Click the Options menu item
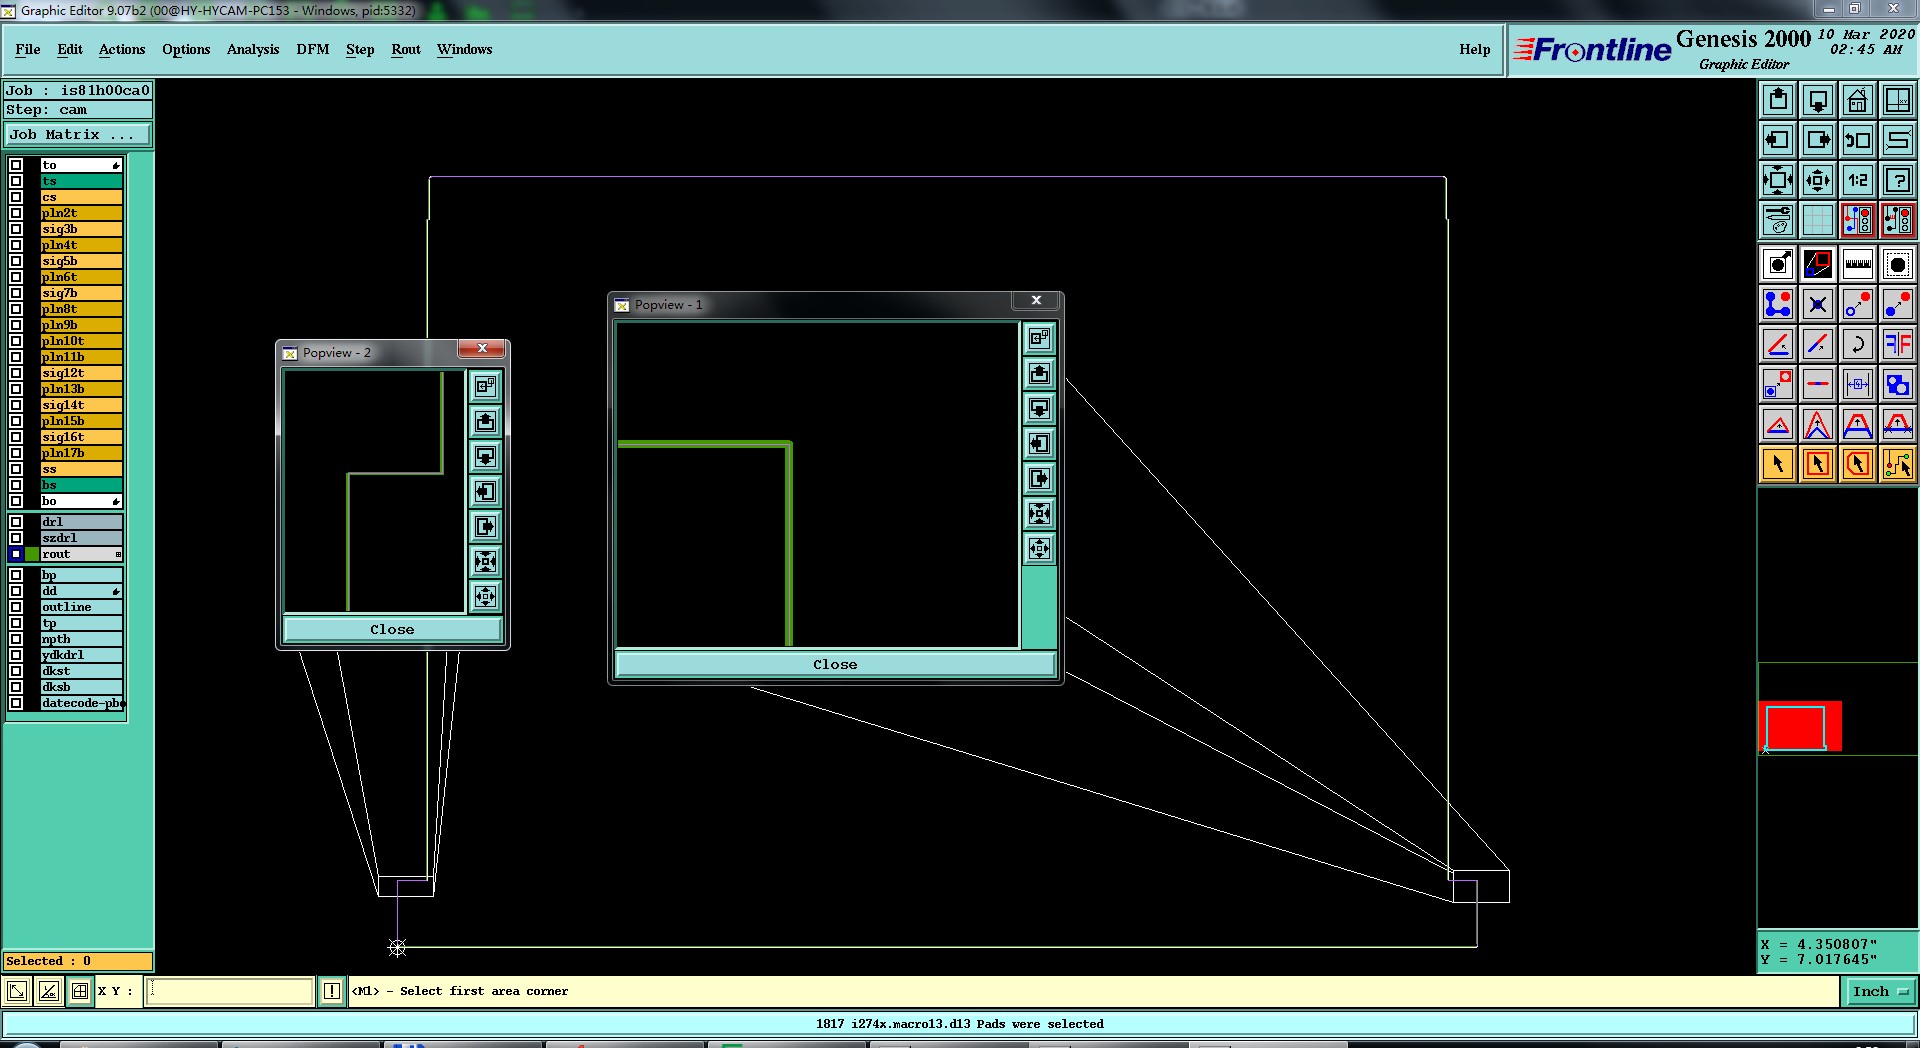 [186, 49]
